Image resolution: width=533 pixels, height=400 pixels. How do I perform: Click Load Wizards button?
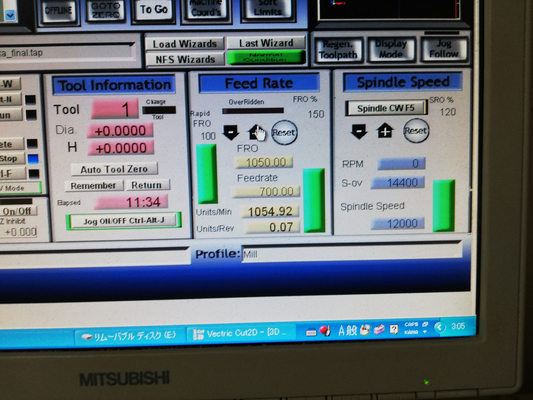click(185, 44)
